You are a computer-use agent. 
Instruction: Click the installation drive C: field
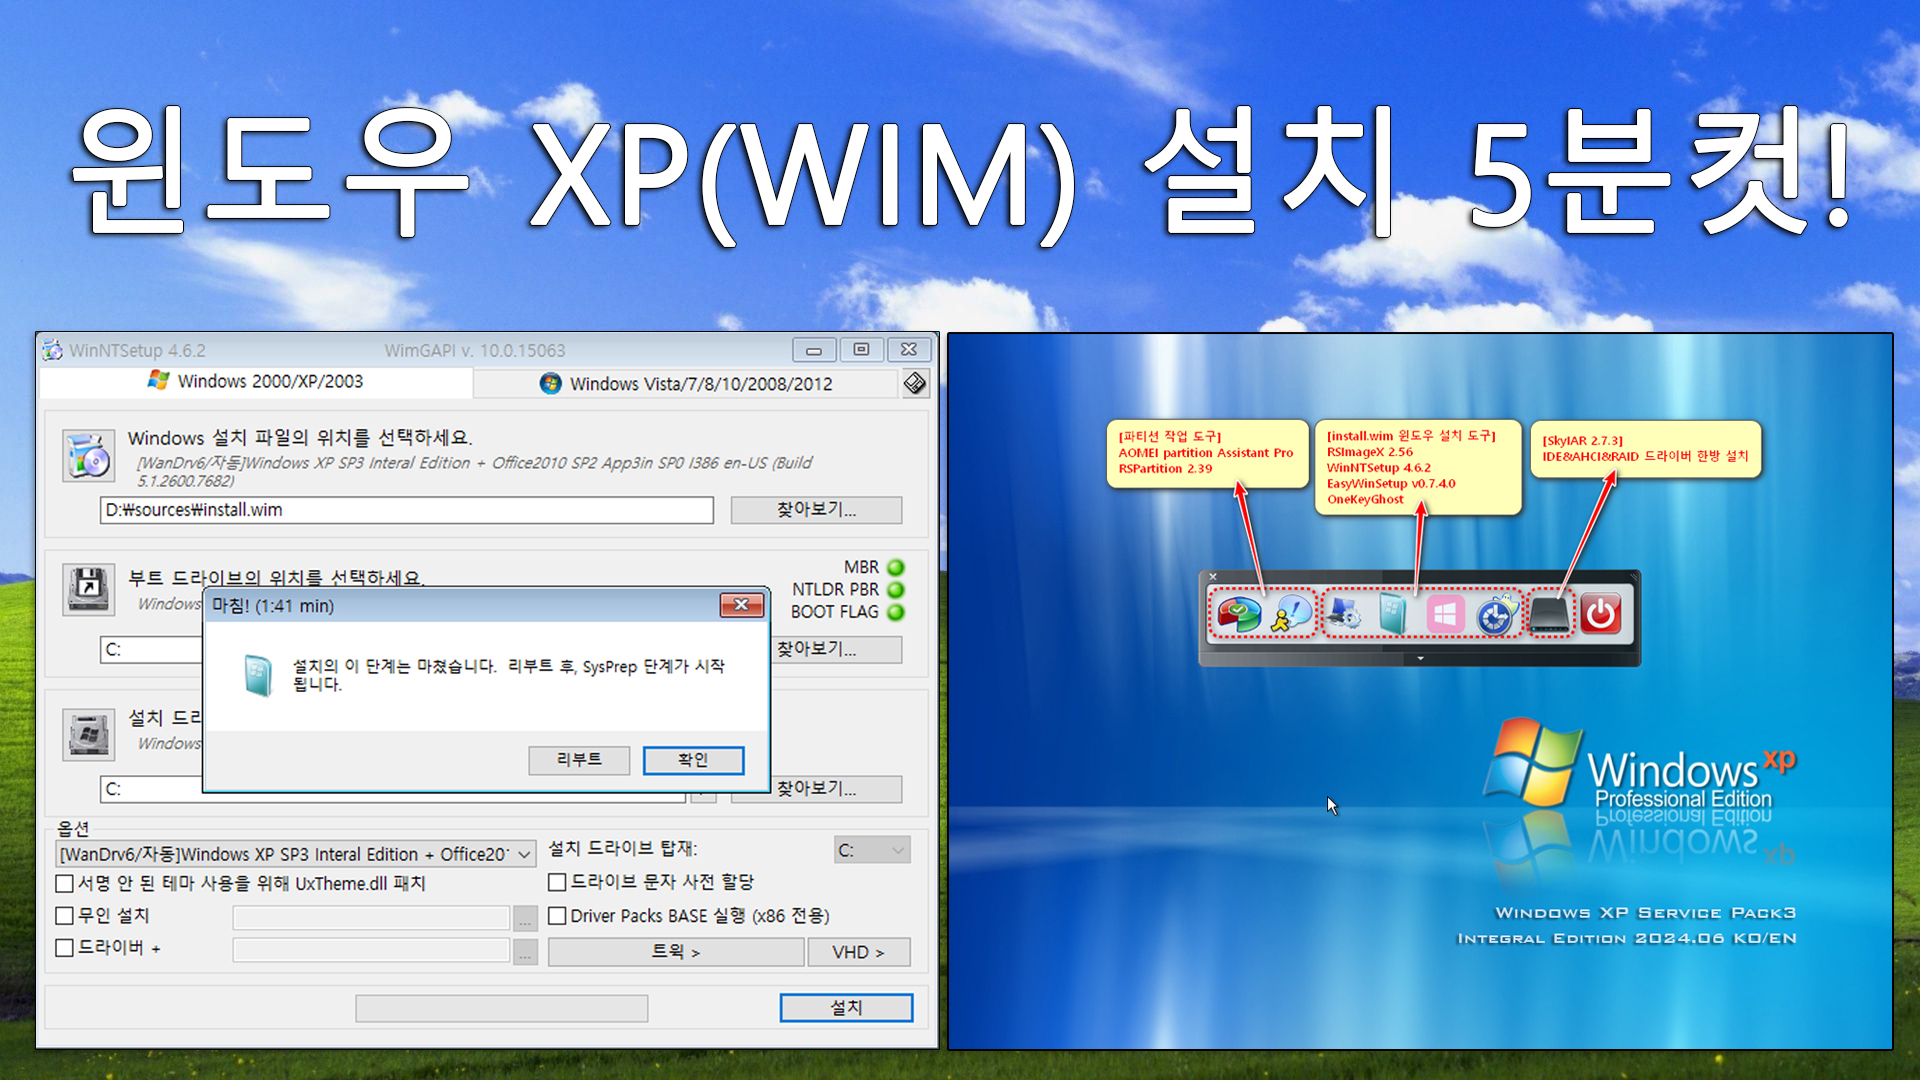pyautogui.click(x=151, y=789)
